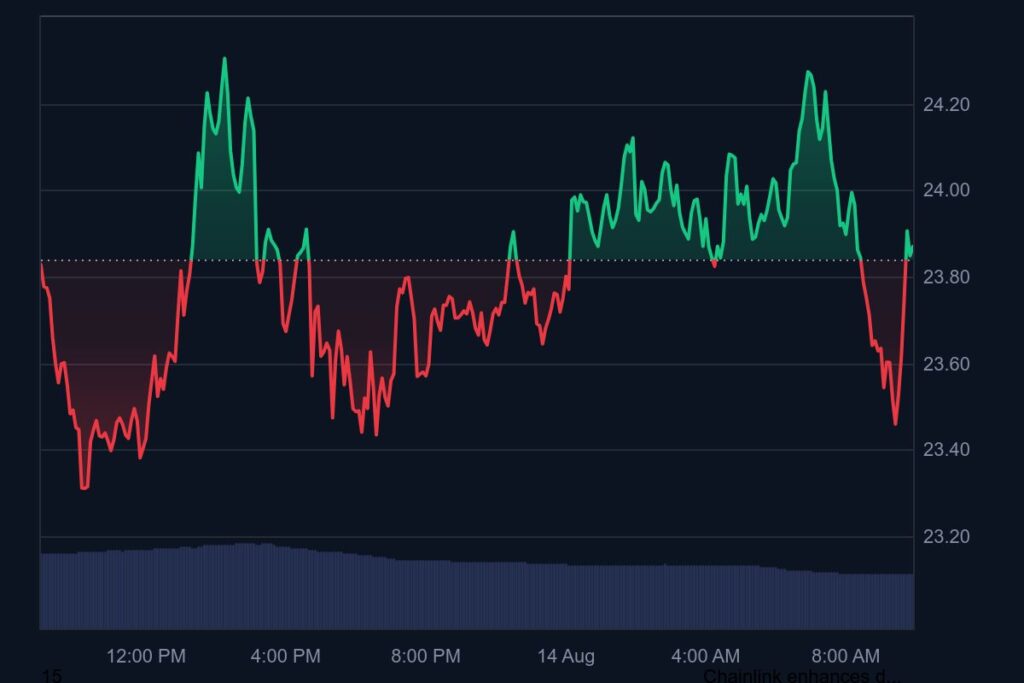Viewport: 1024px width, 683px height.
Task: Click the 12:00 PM time label
Action: (146, 656)
